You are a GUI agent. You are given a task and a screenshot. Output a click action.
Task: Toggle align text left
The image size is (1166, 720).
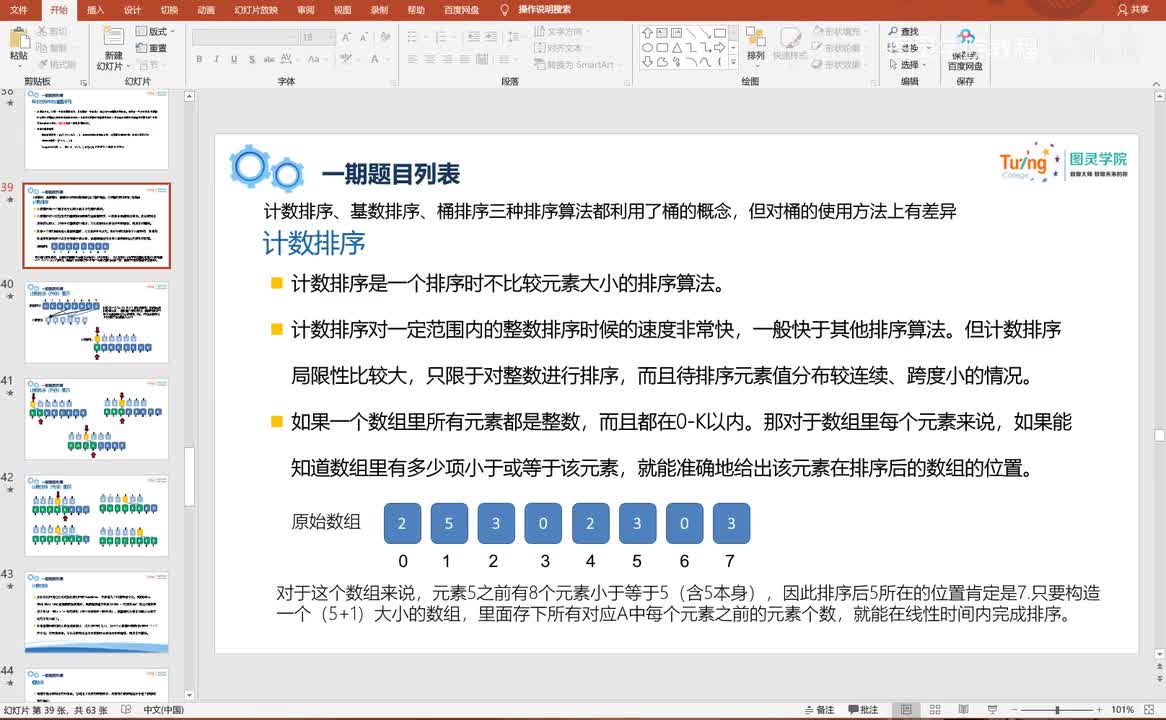point(413,59)
